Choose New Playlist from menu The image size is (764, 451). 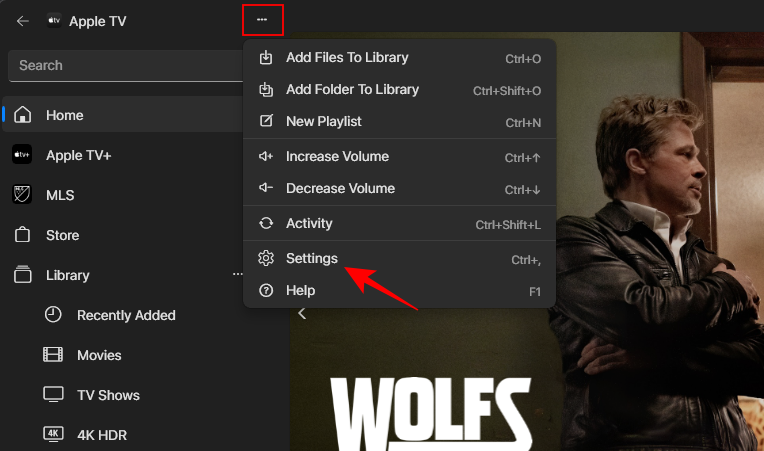click(400, 122)
